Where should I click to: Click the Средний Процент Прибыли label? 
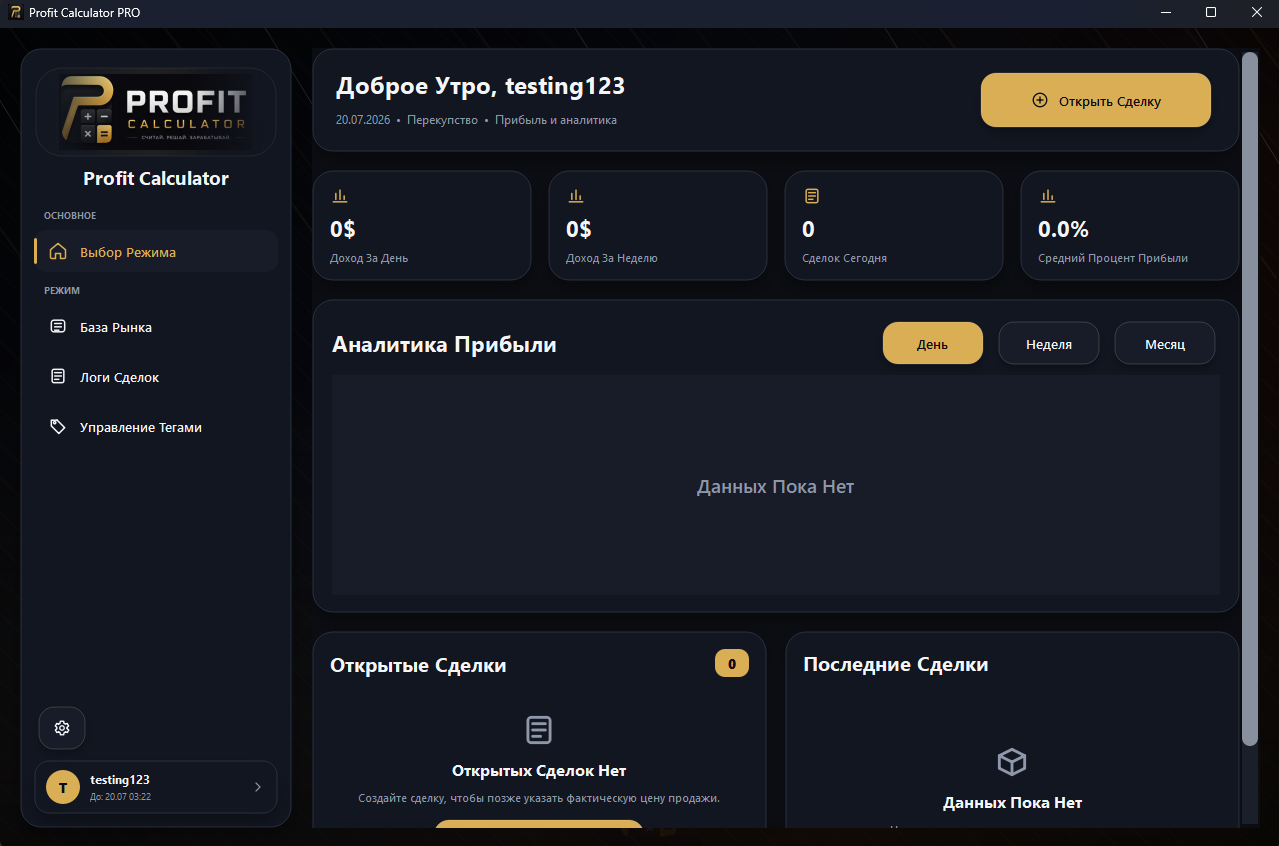tap(1113, 258)
